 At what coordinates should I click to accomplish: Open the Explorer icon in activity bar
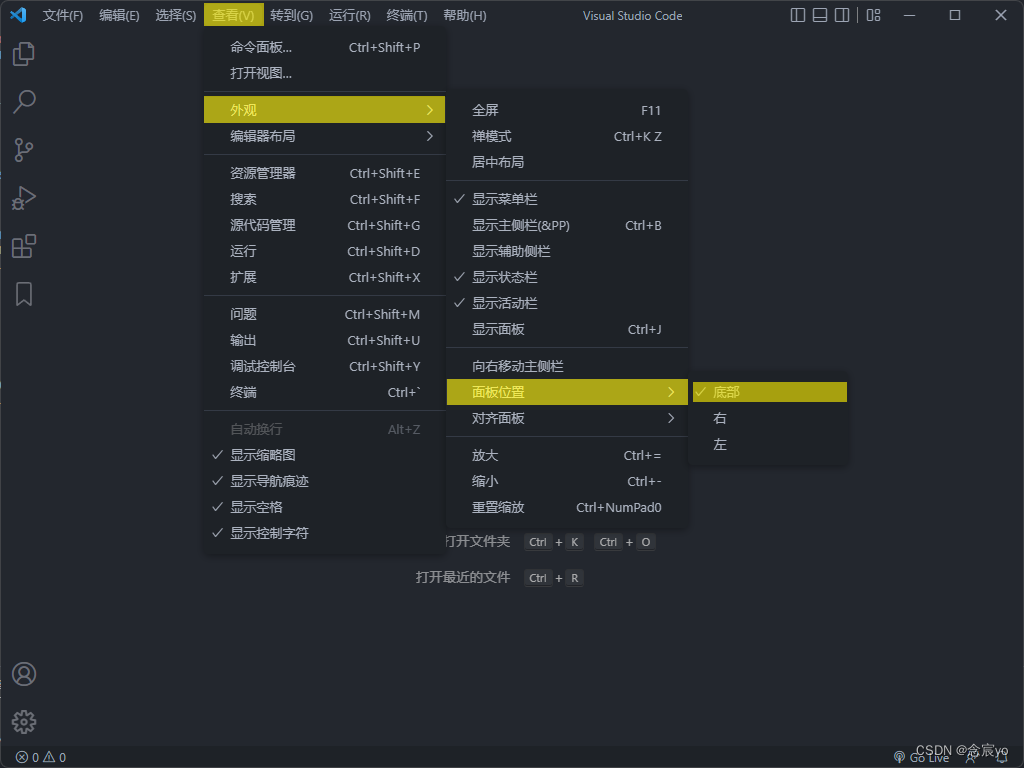(x=24, y=54)
